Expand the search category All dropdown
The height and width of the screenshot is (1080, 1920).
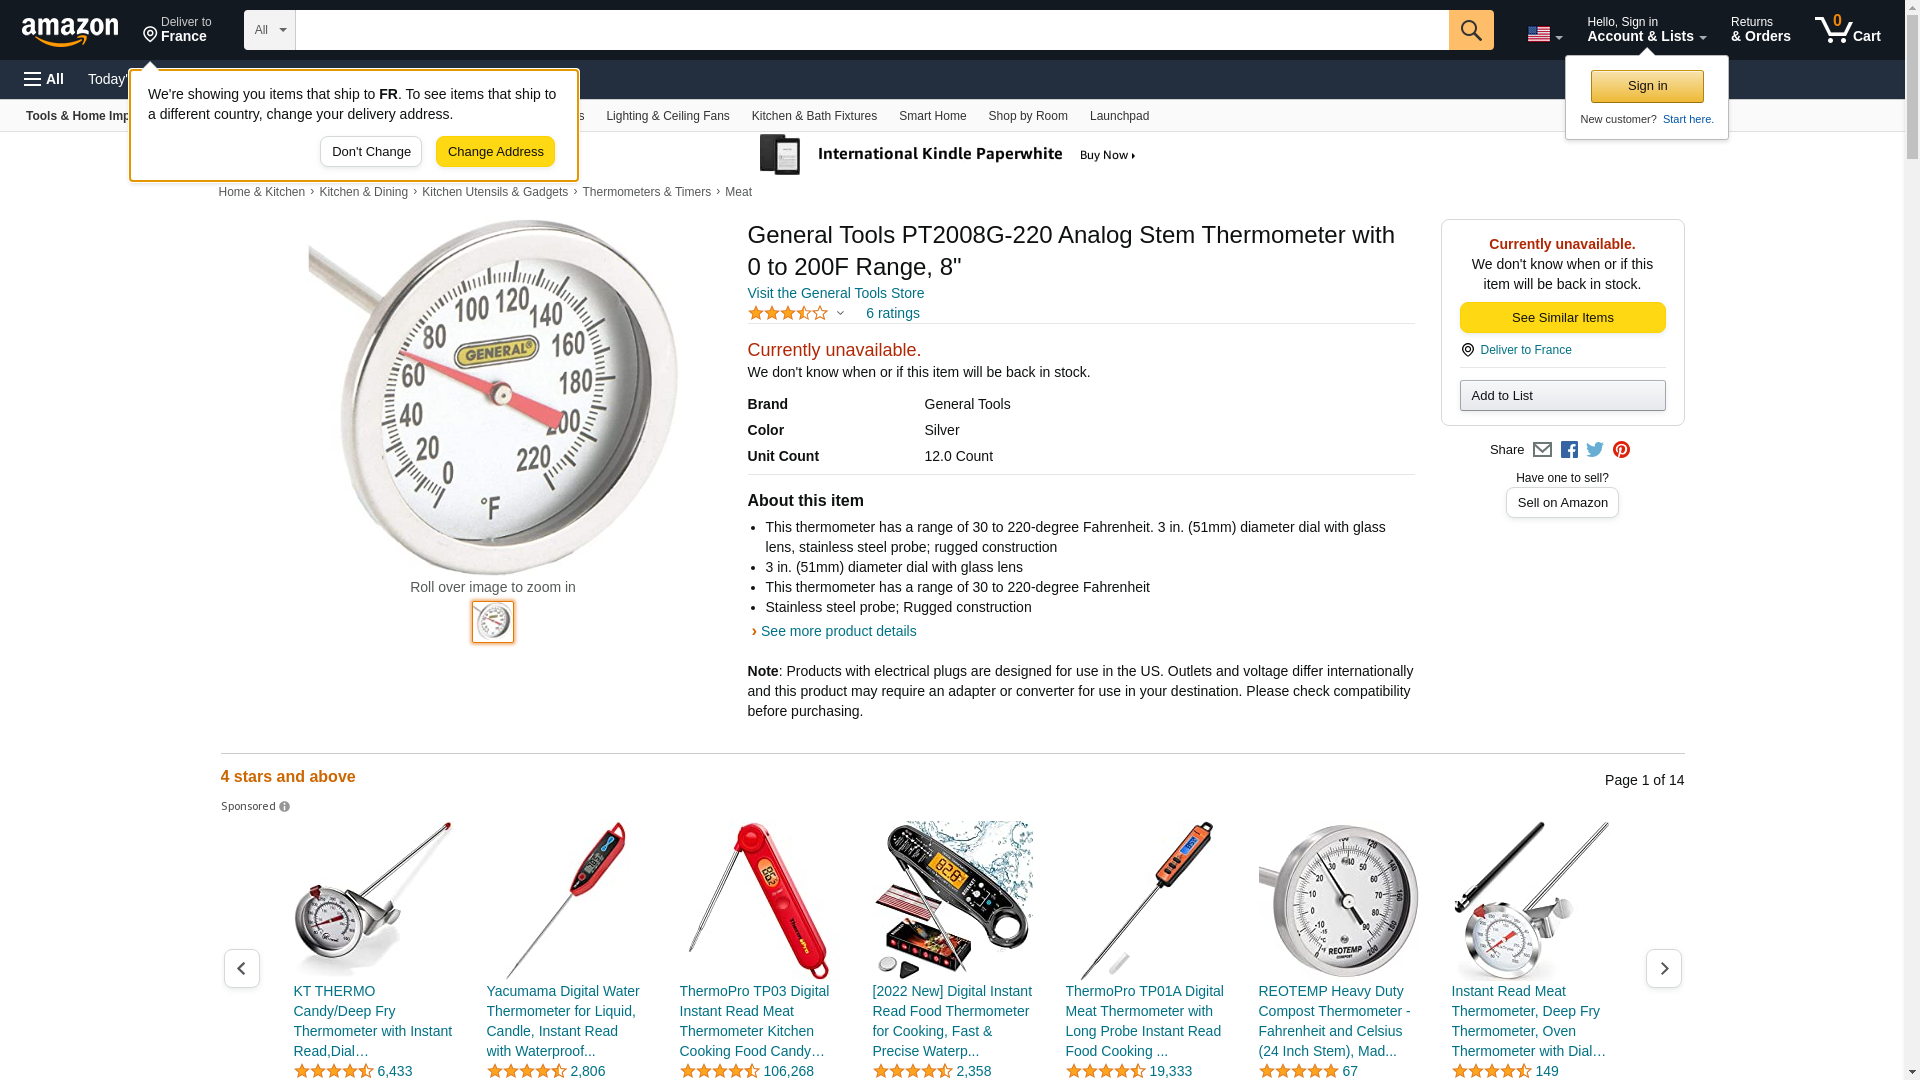tap(270, 30)
